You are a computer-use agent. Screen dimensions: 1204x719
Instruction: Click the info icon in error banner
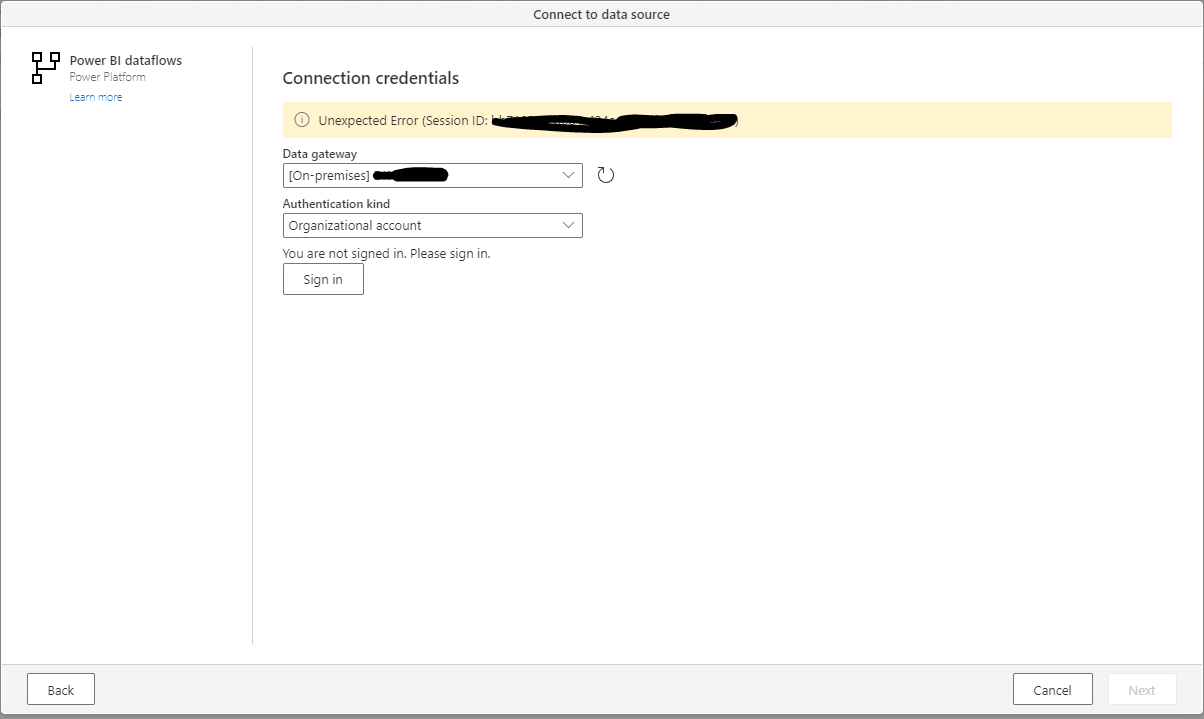[x=302, y=120]
